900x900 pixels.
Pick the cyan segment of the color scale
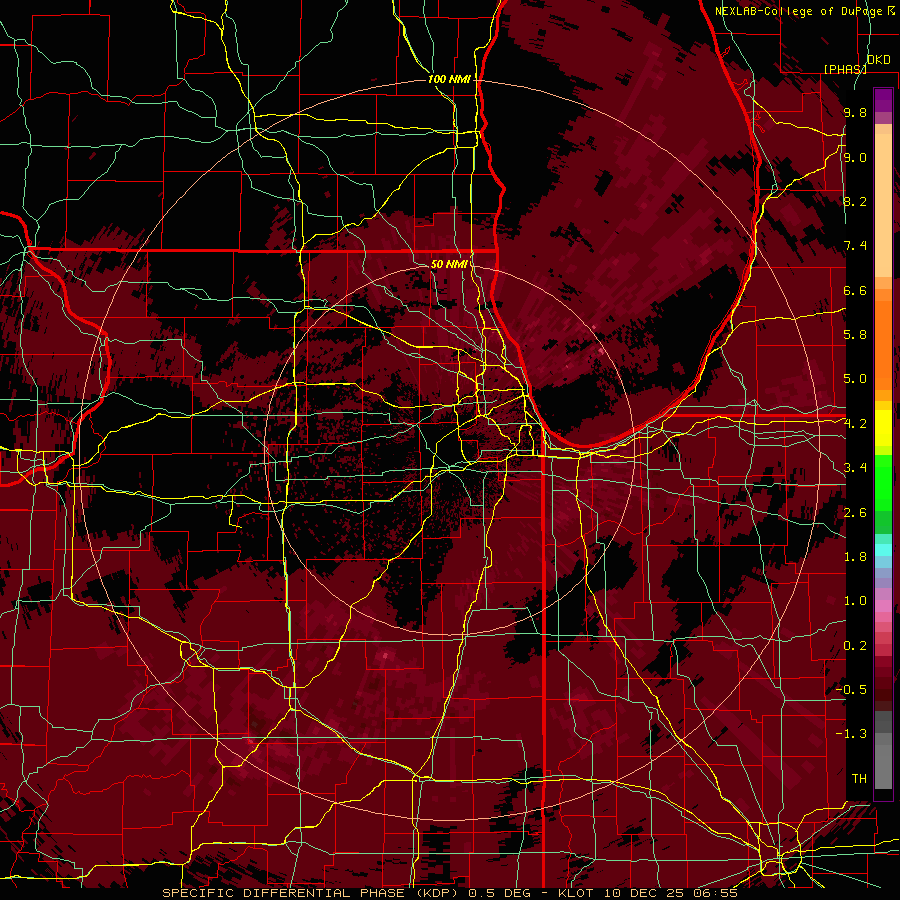click(x=883, y=550)
